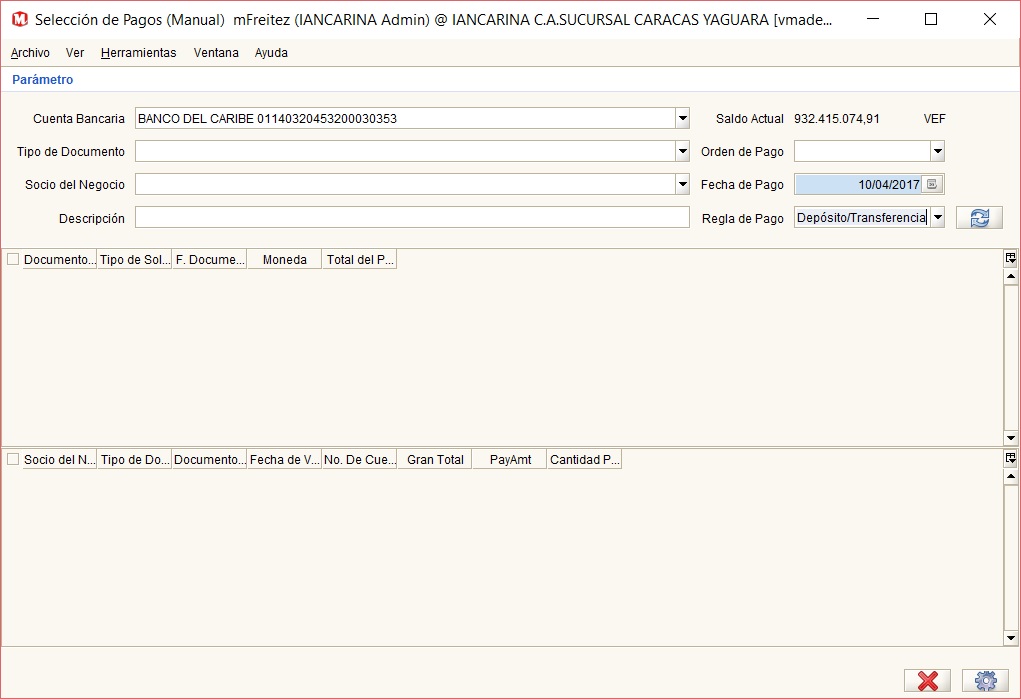Toggle select-all checkbox in Documento table header
Screen dimensions: 1021x699
pyautogui.click(x=13, y=259)
